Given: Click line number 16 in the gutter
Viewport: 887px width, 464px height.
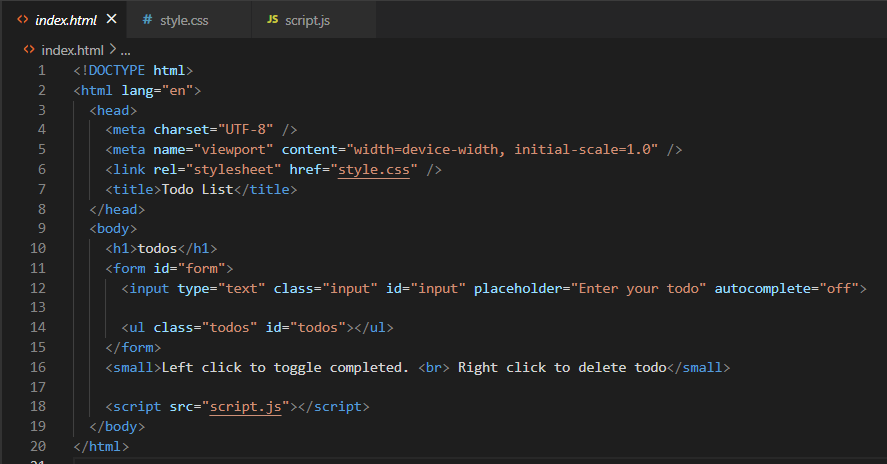Looking at the screenshot, I should (x=38, y=368).
